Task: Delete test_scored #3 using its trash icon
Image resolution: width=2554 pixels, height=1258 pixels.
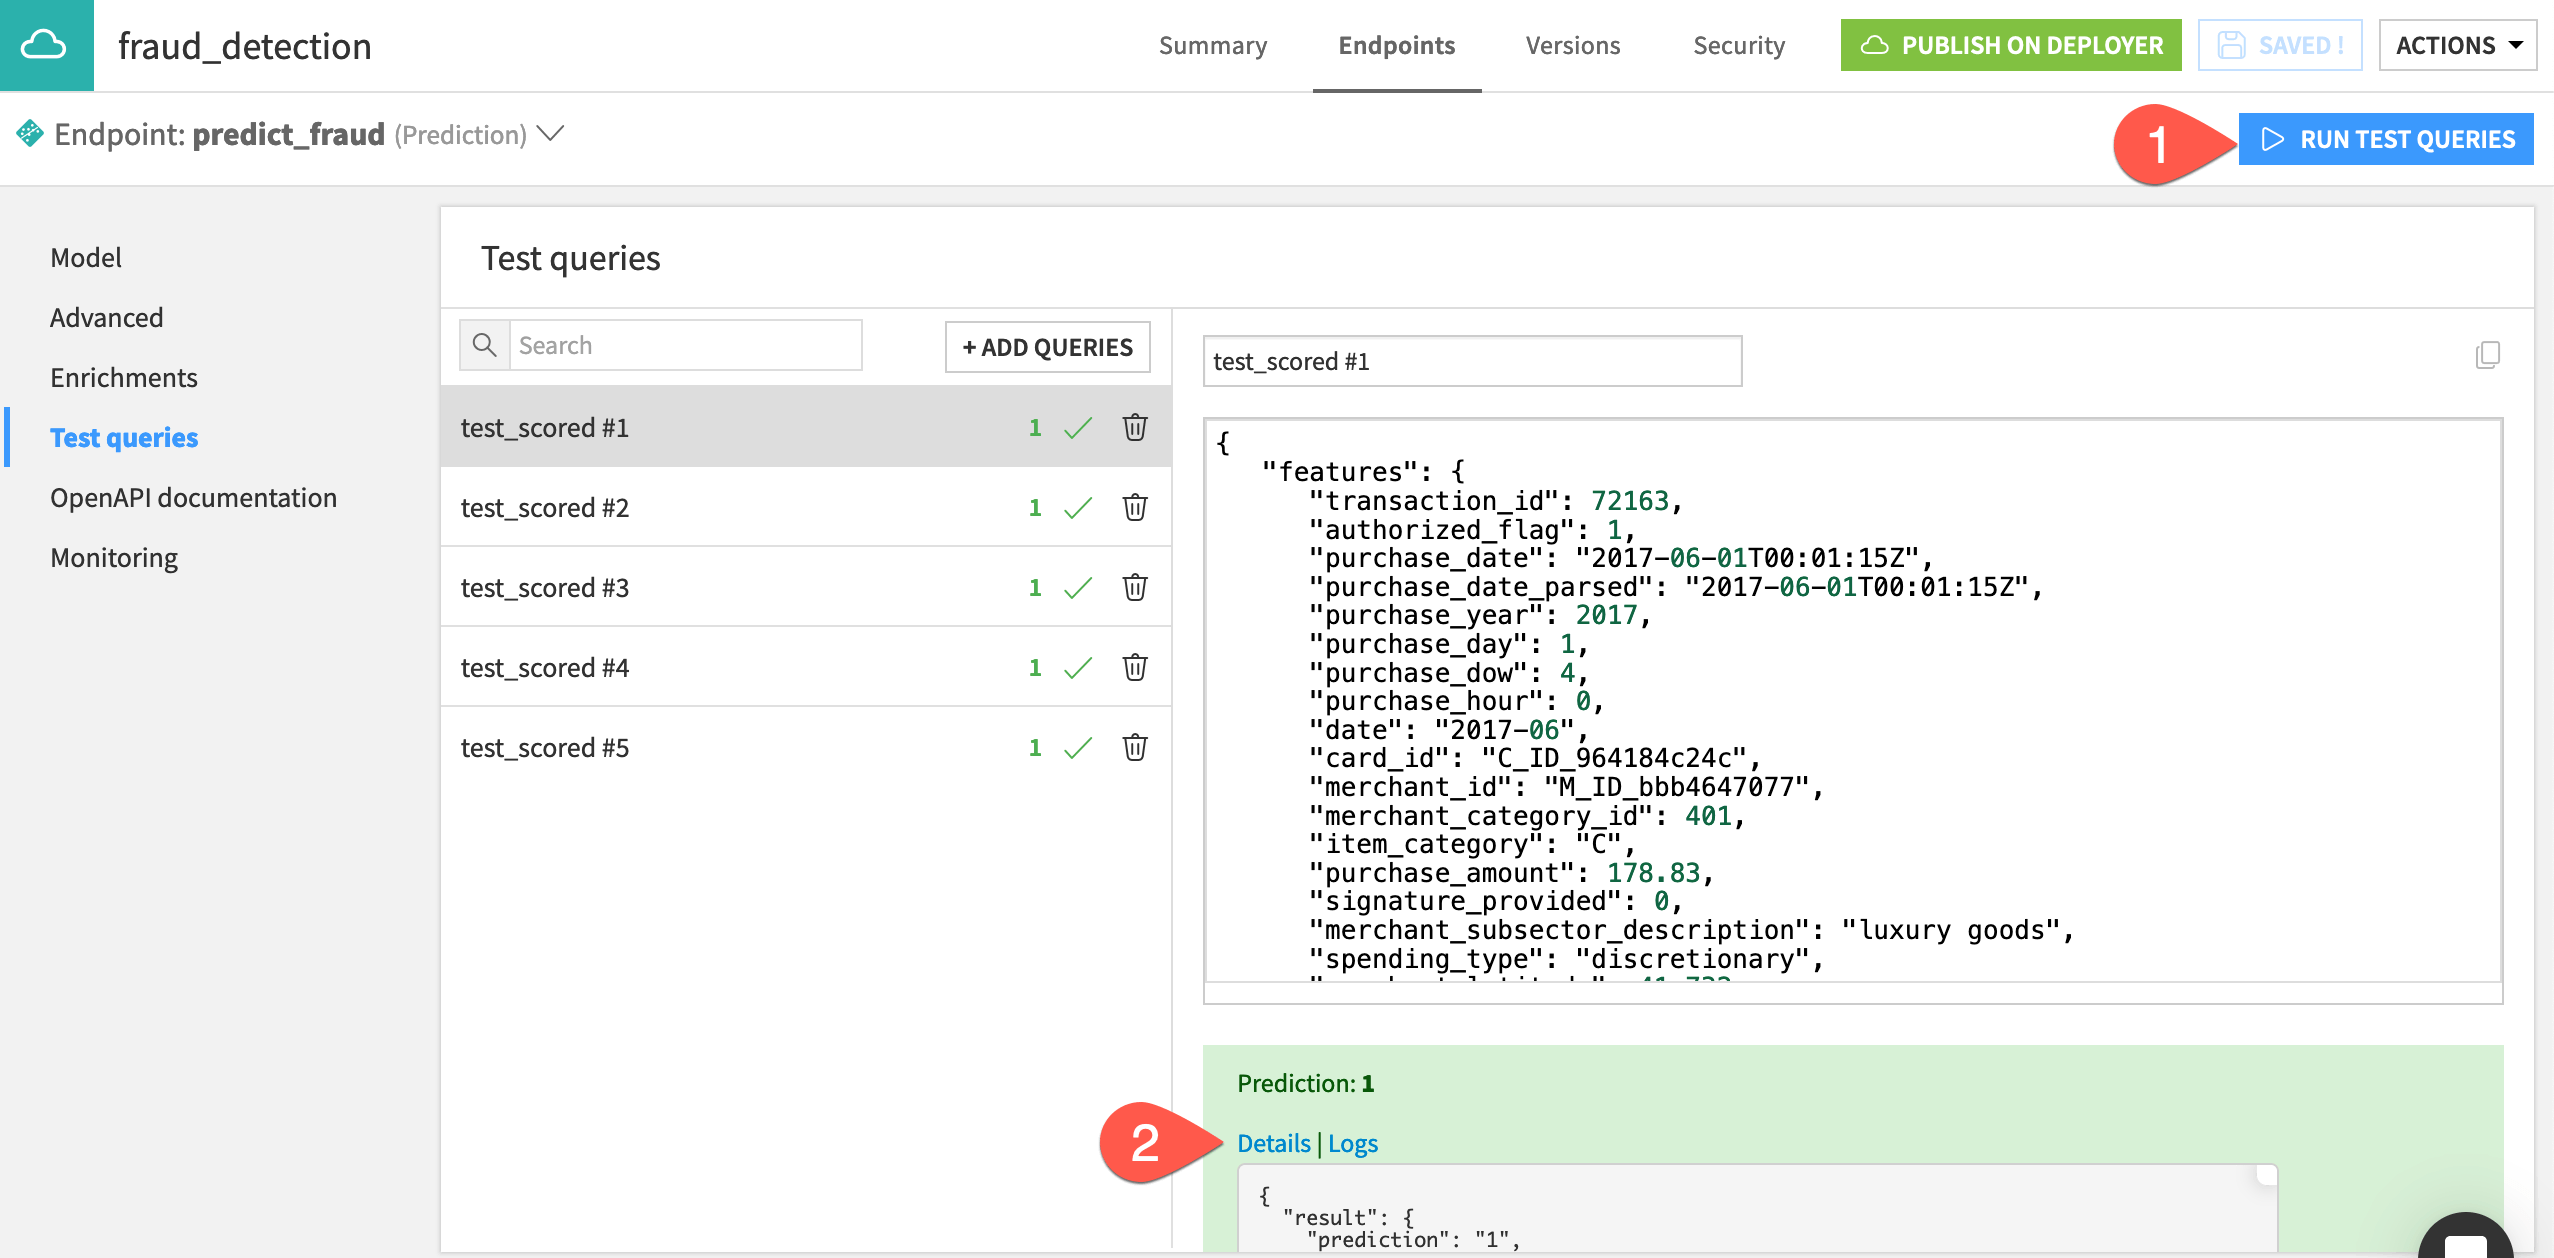Action: pos(1135,587)
